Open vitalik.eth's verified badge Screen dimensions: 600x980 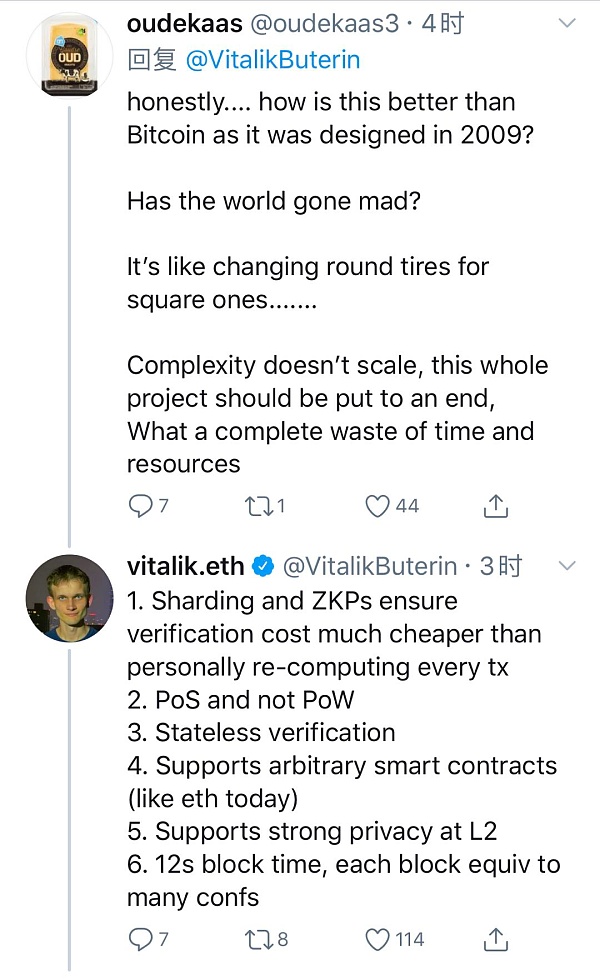pyautogui.click(x=262, y=567)
